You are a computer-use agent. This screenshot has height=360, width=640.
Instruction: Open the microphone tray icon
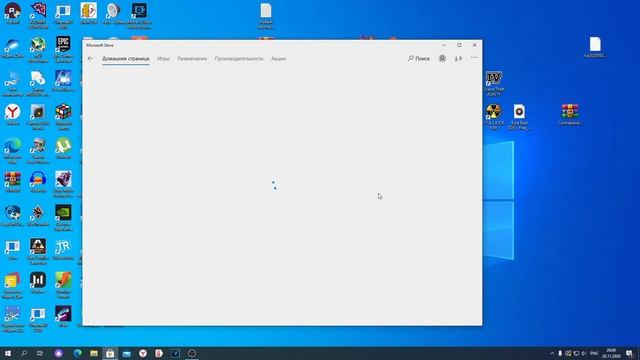click(x=560, y=353)
